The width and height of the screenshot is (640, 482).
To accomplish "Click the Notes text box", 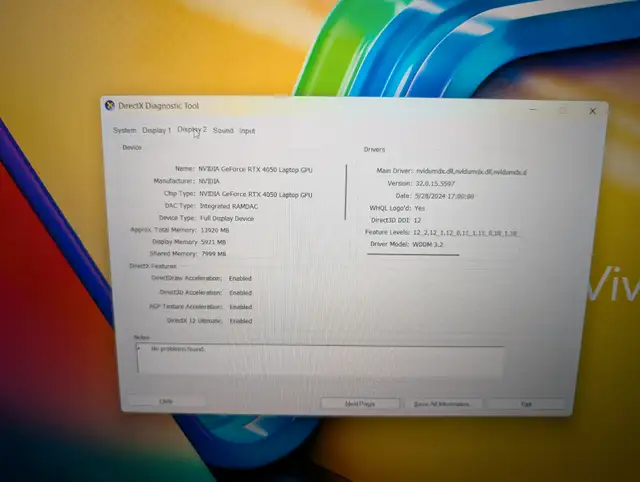I will click(320, 358).
